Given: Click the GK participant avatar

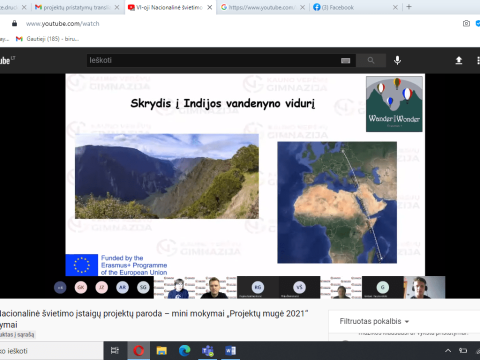Looking at the screenshot, I should click(81, 287).
